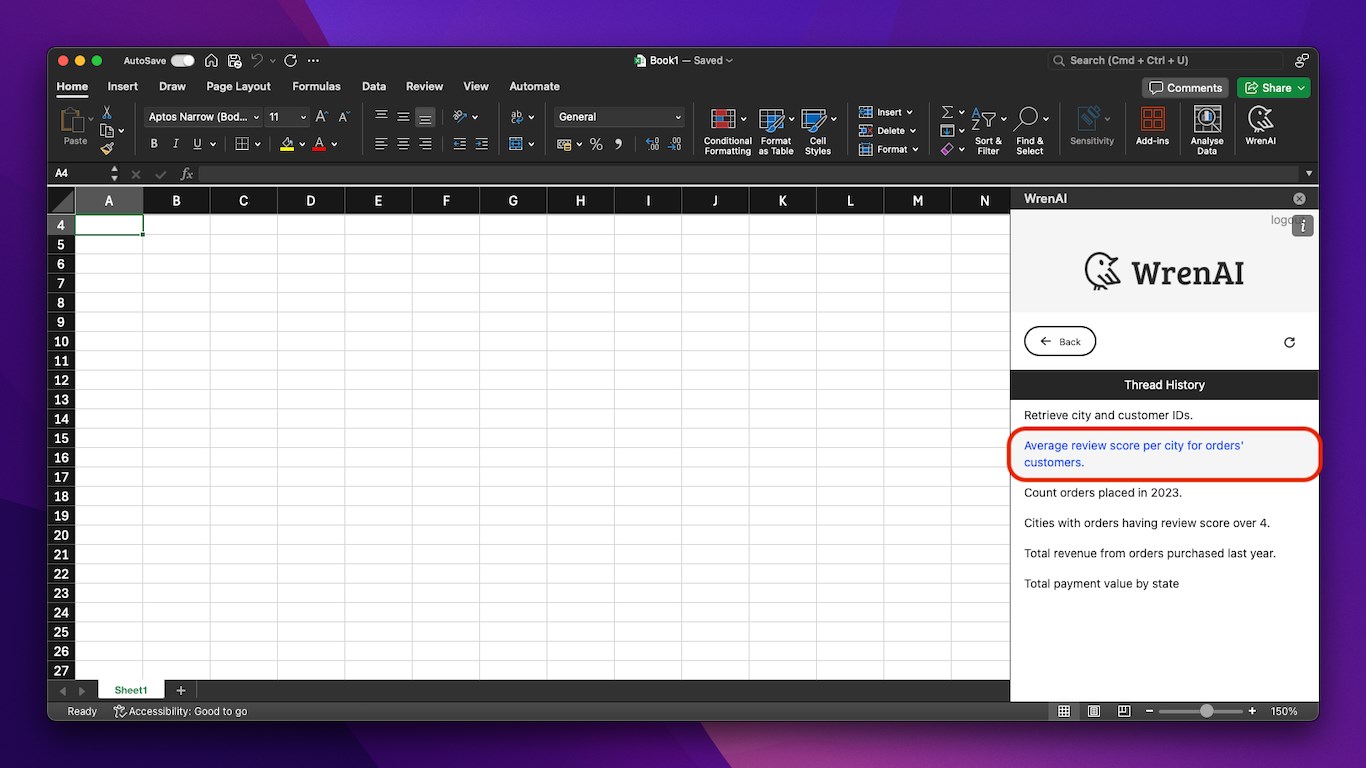
Task: Toggle Bold formatting
Action: point(154,144)
